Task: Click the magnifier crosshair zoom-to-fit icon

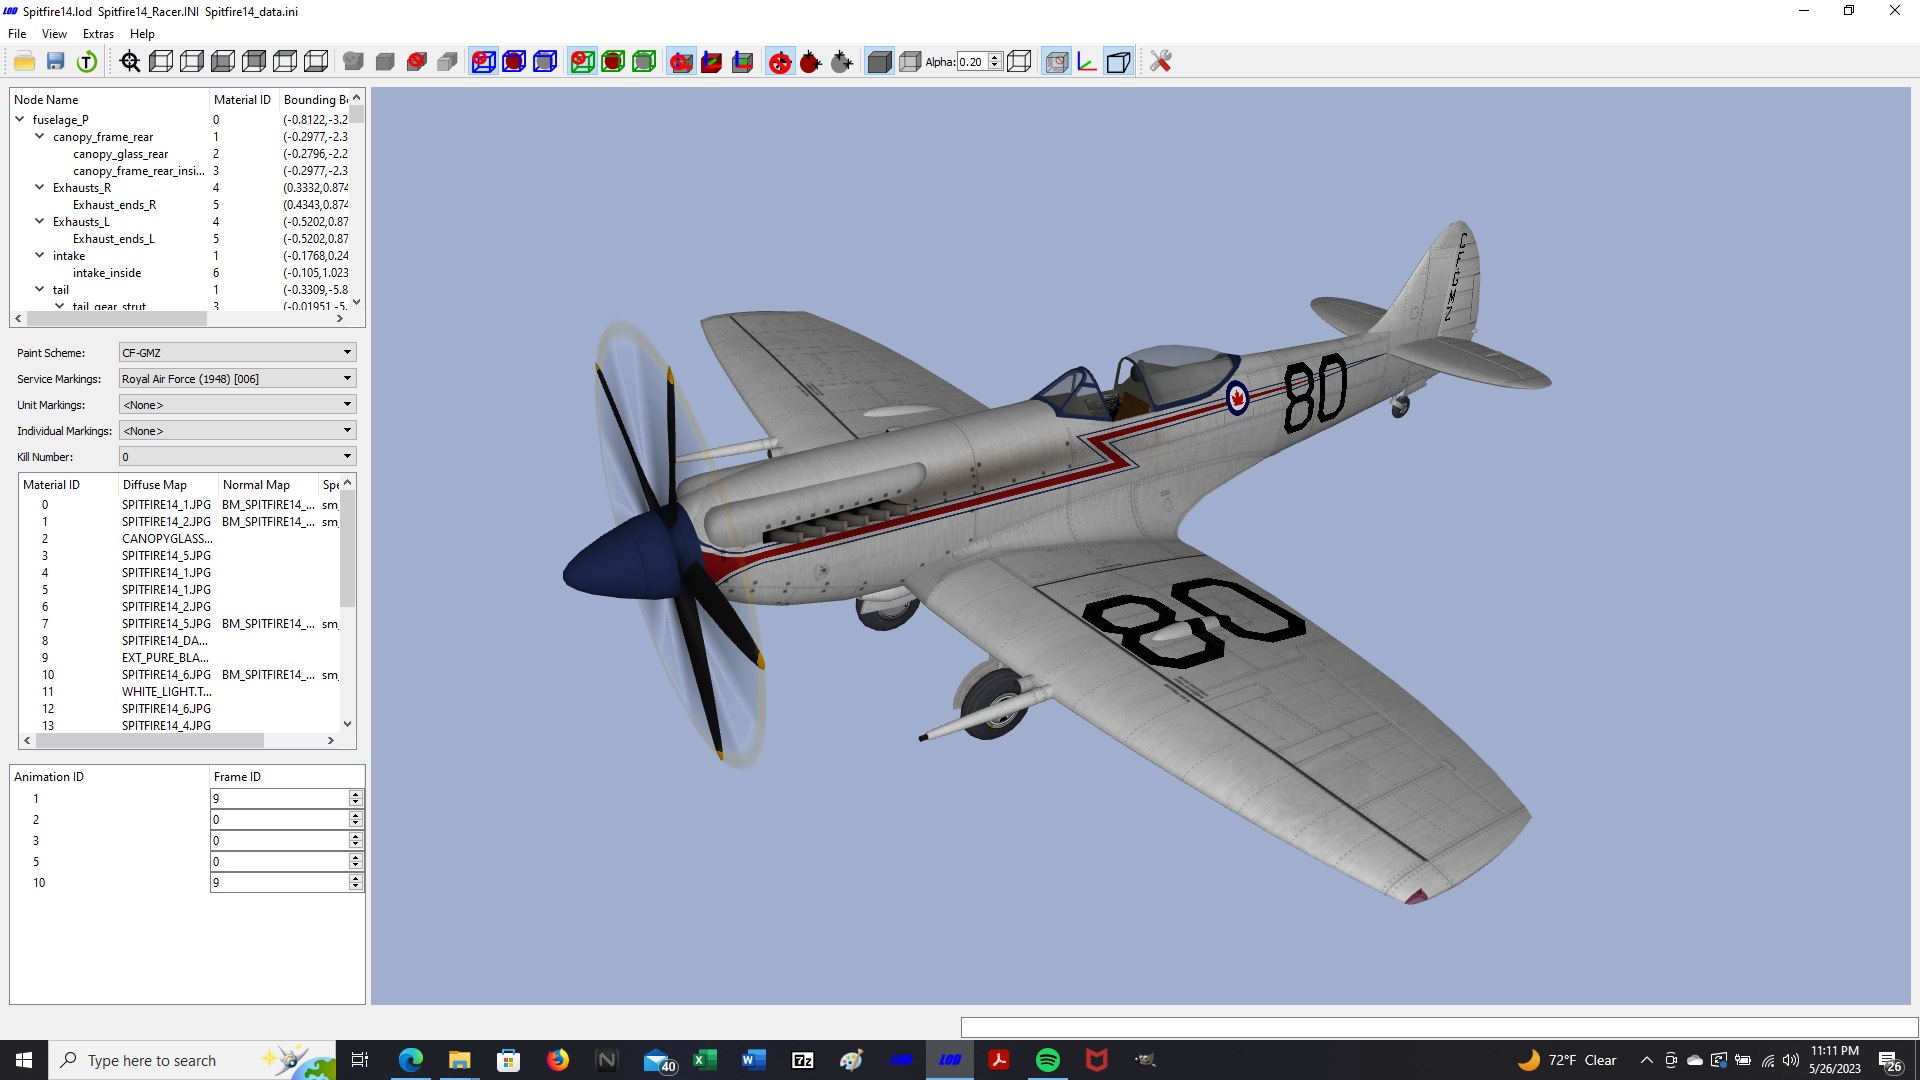Action: (x=130, y=62)
